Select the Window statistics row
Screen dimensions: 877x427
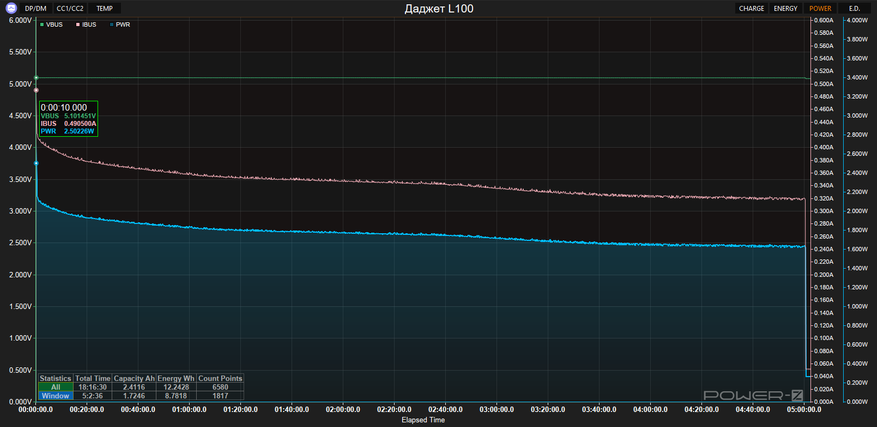[55, 394]
